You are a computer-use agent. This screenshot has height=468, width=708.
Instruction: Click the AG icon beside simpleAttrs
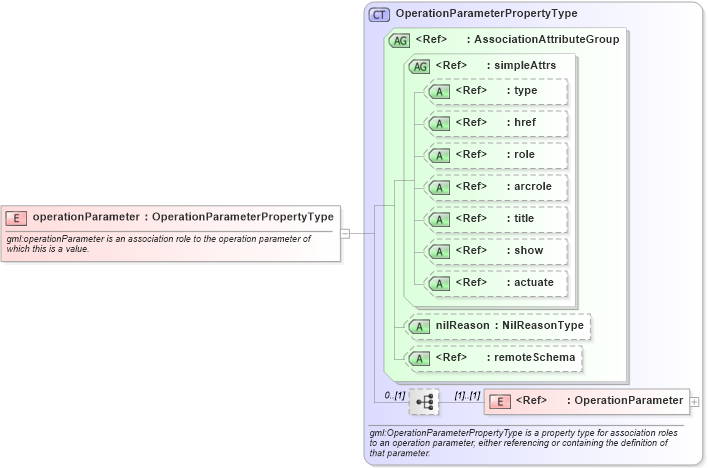click(419, 66)
